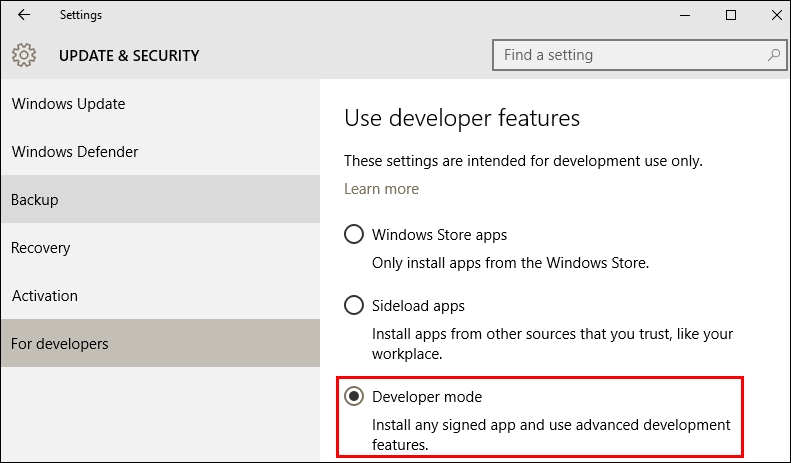Maximize the Settings window

pos(731,15)
